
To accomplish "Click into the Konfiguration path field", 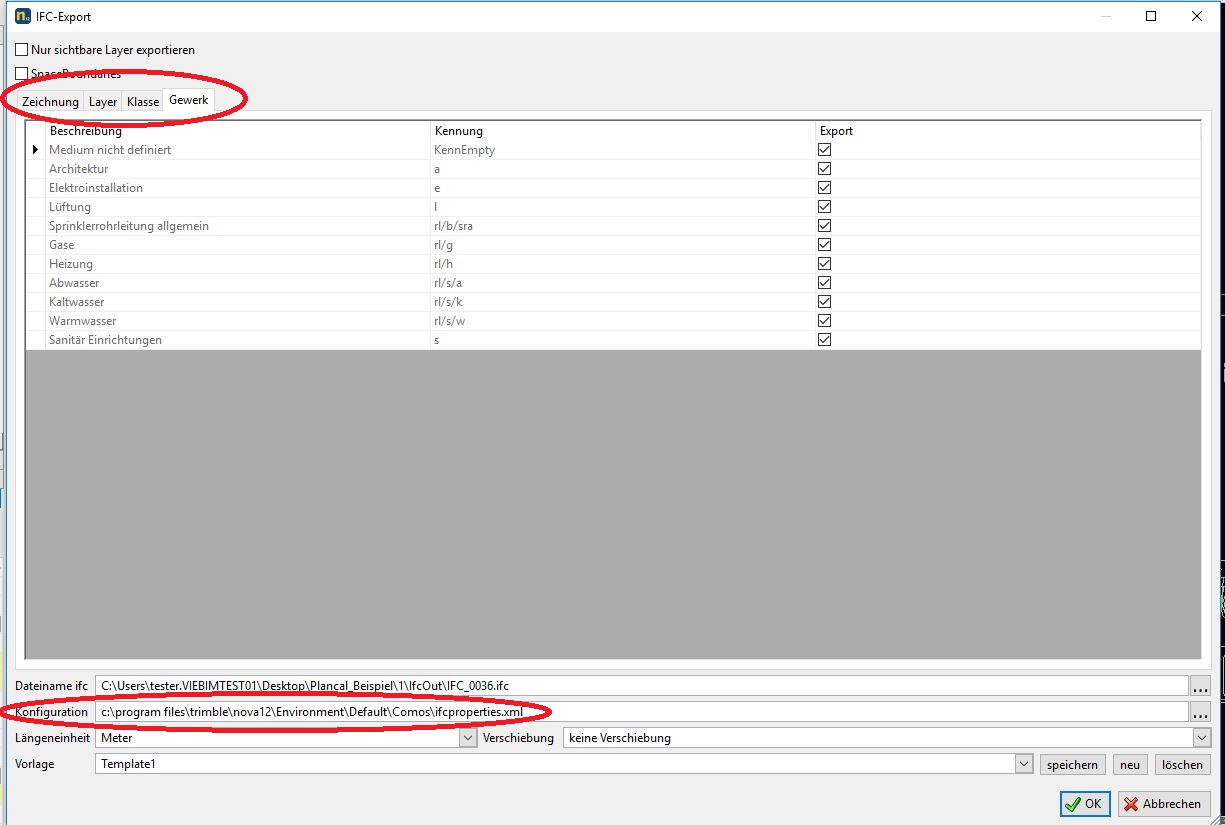I will (x=640, y=712).
